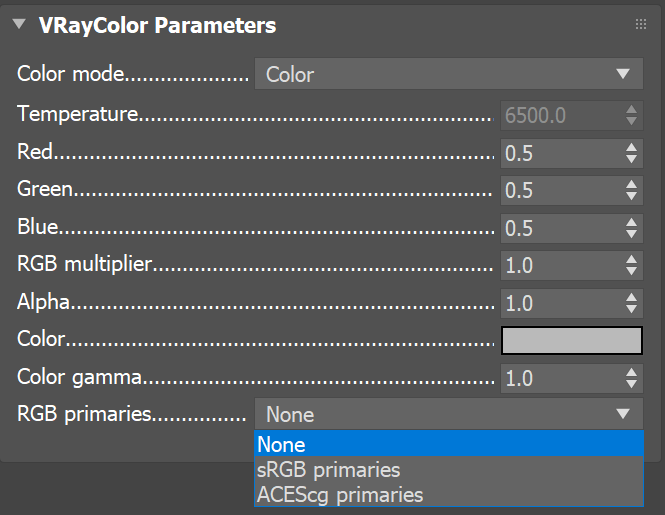Choose sRGB primaries option
Image resolution: width=665 pixels, height=515 pixels.
(x=449, y=469)
